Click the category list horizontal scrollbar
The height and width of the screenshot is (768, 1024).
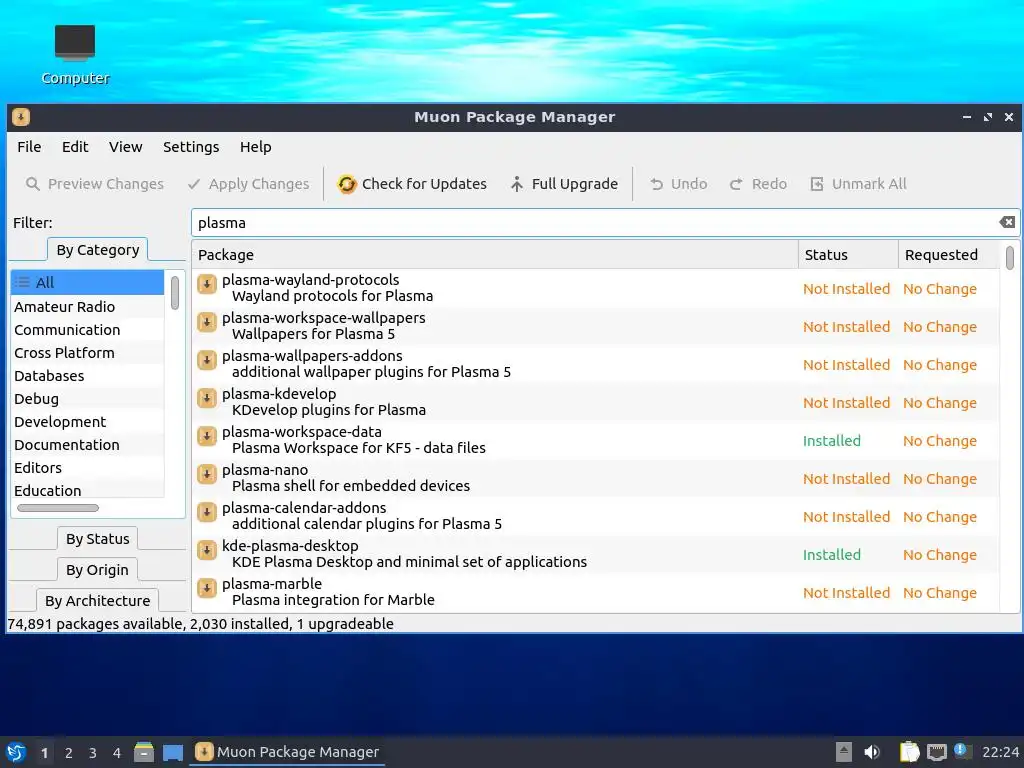click(57, 507)
